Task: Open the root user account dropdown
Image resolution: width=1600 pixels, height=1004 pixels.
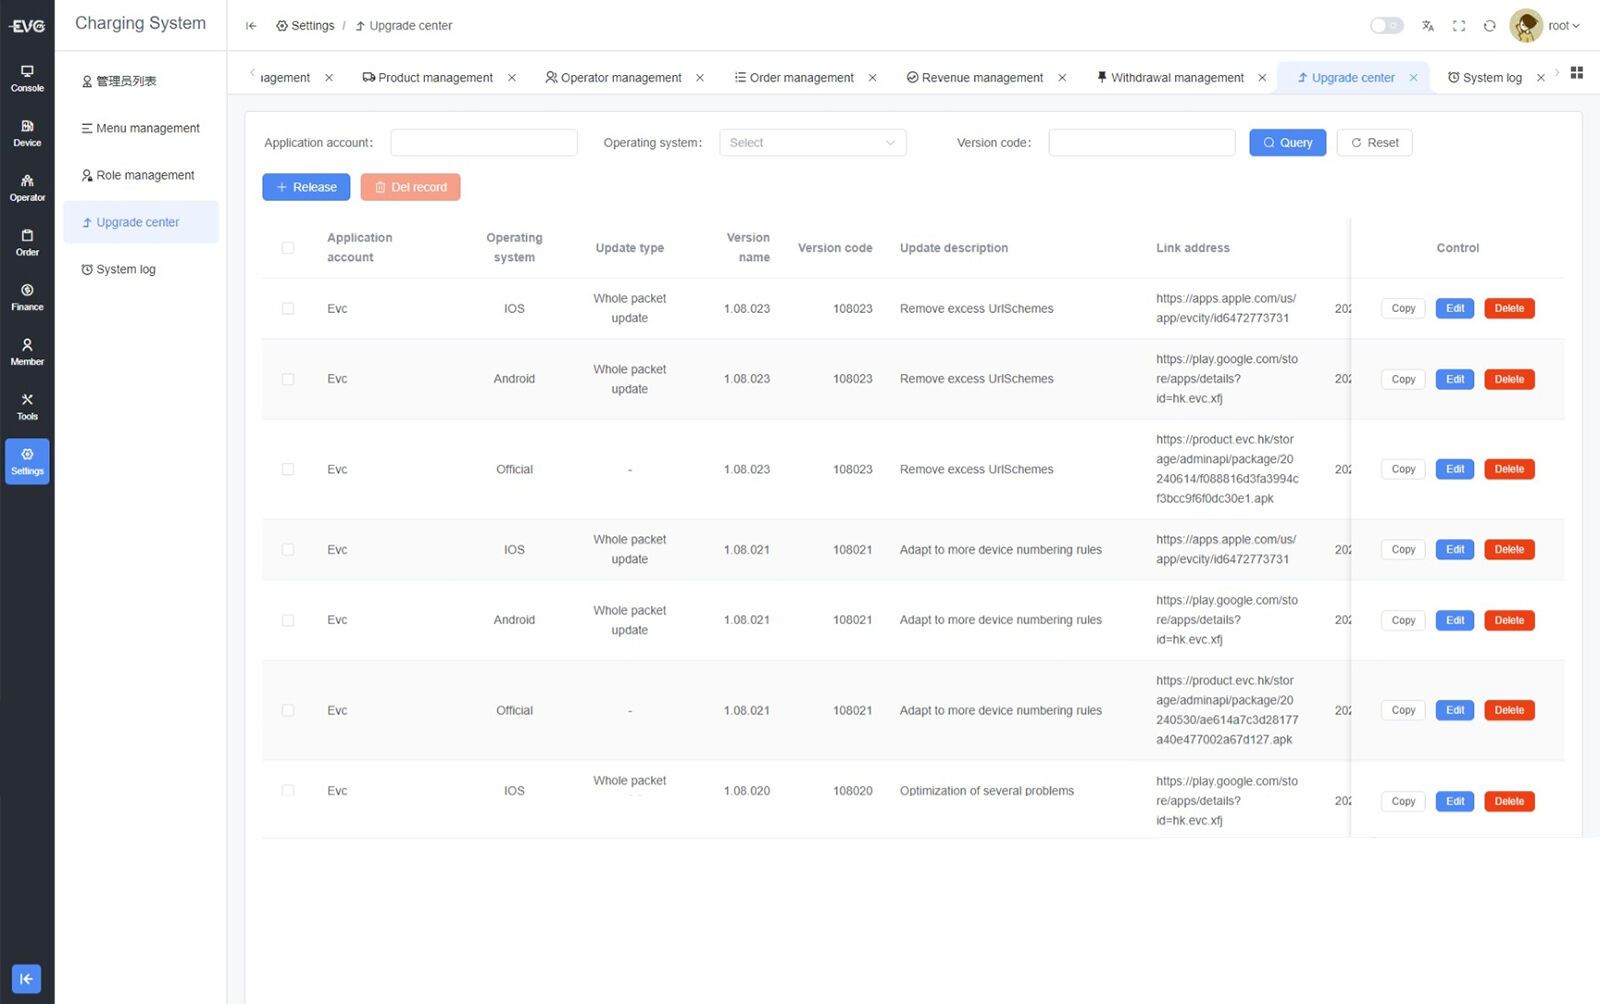Action: (1545, 26)
